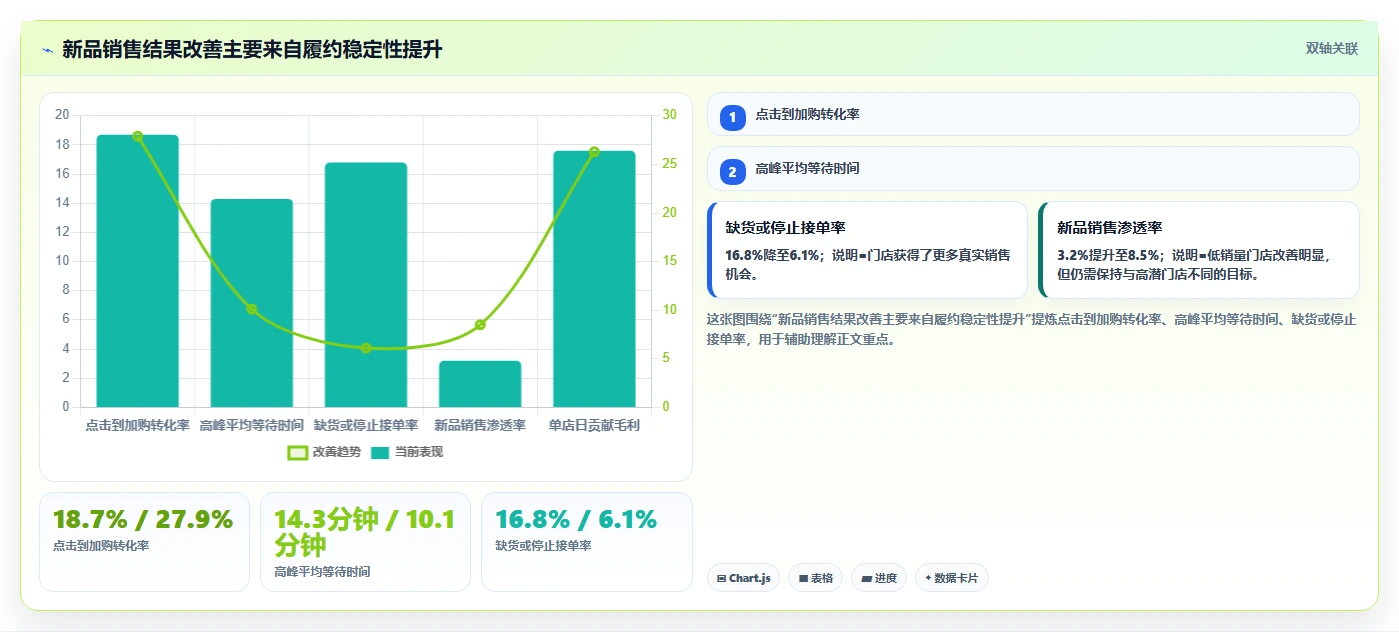The width and height of the screenshot is (1399, 632).
Task: Click the lightning icon beside the title
Action: (x=47, y=50)
